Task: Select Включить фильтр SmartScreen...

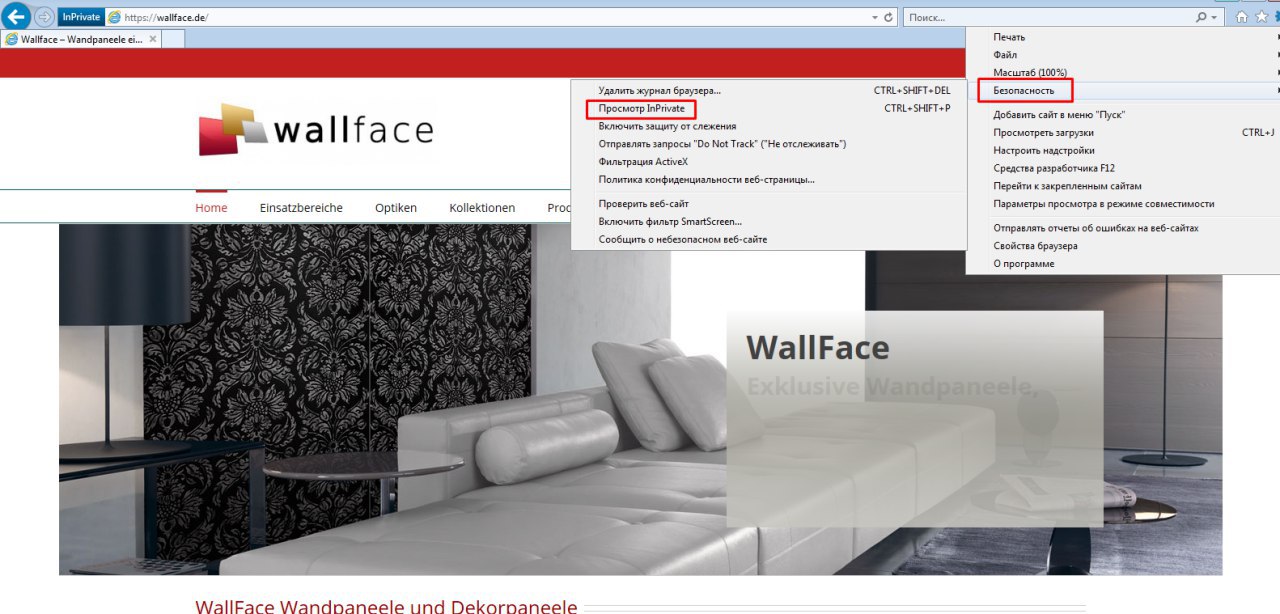Action: click(x=768, y=222)
